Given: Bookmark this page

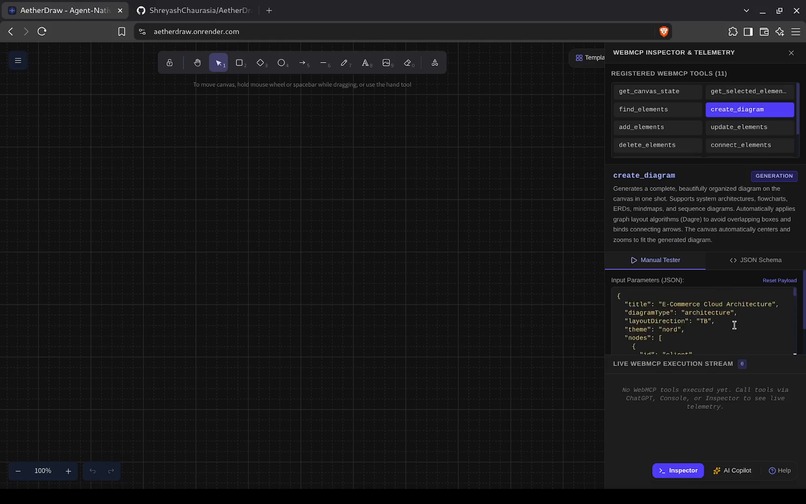Looking at the screenshot, I should pyautogui.click(x=121, y=31).
